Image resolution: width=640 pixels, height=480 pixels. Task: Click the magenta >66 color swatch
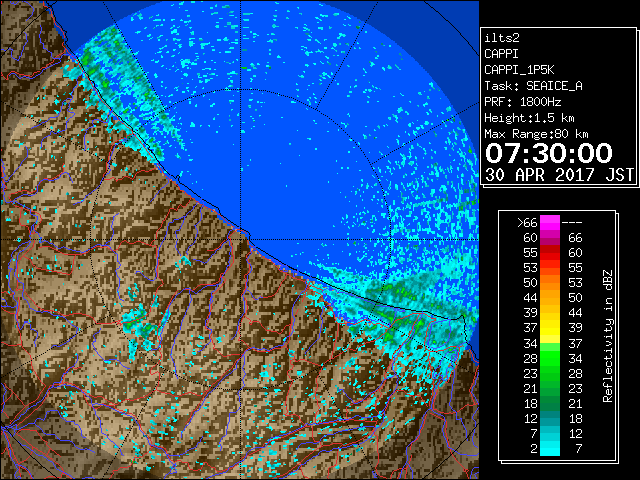click(x=550, y=222)
